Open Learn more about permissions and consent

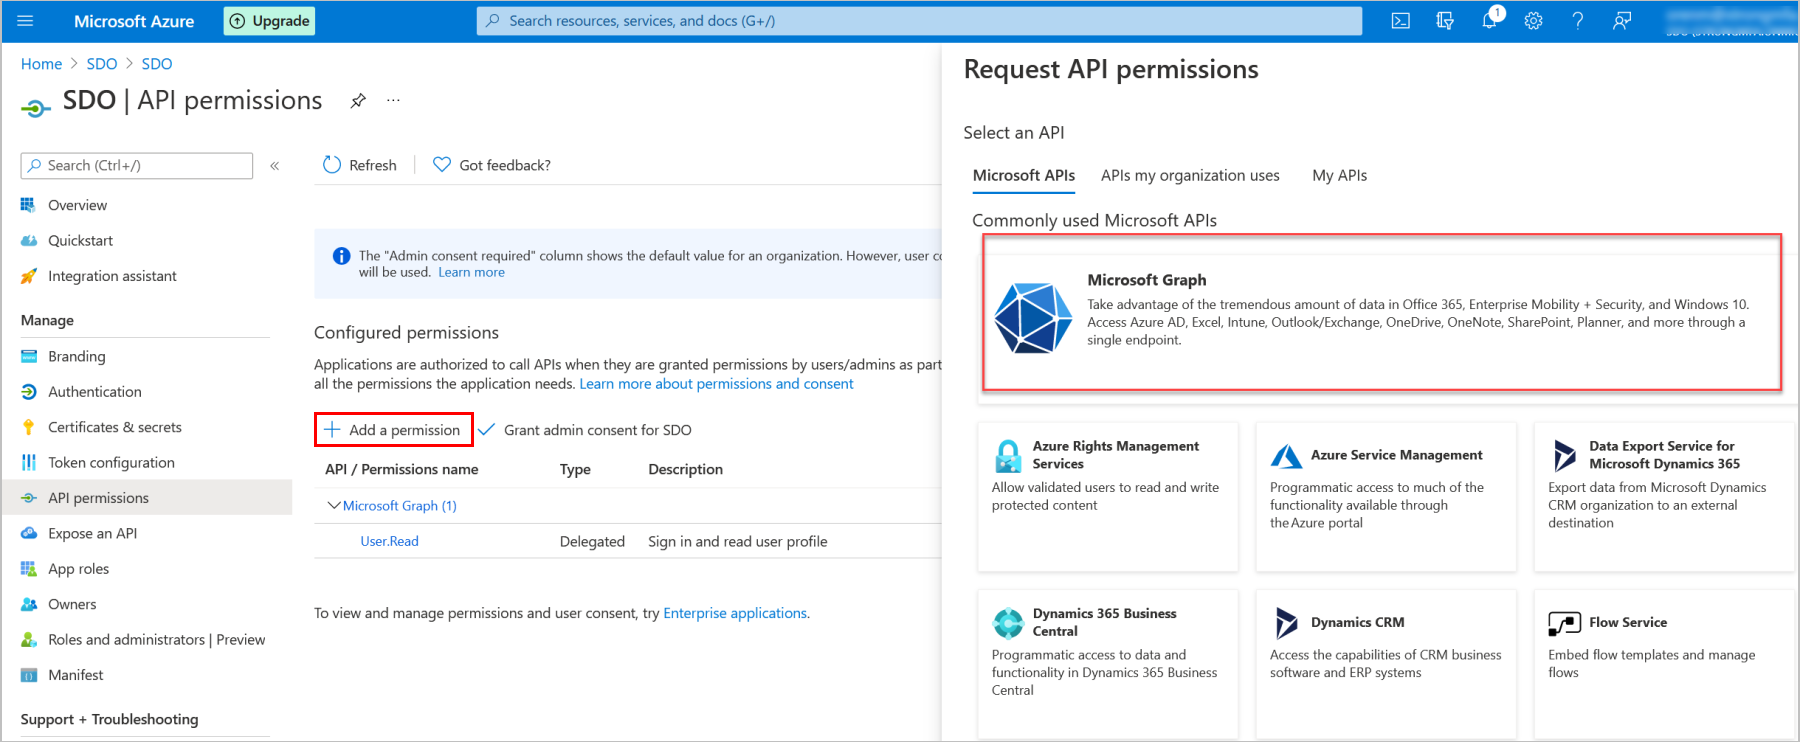[x=716, y=384]
